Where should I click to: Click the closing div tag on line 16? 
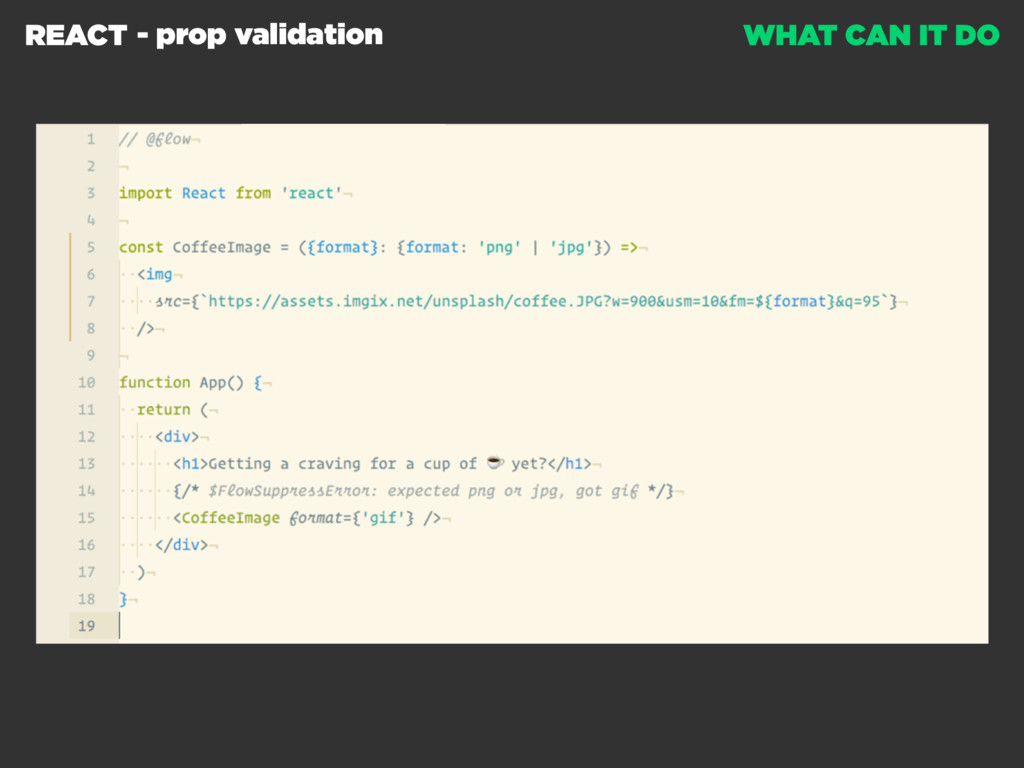[181, 545]
